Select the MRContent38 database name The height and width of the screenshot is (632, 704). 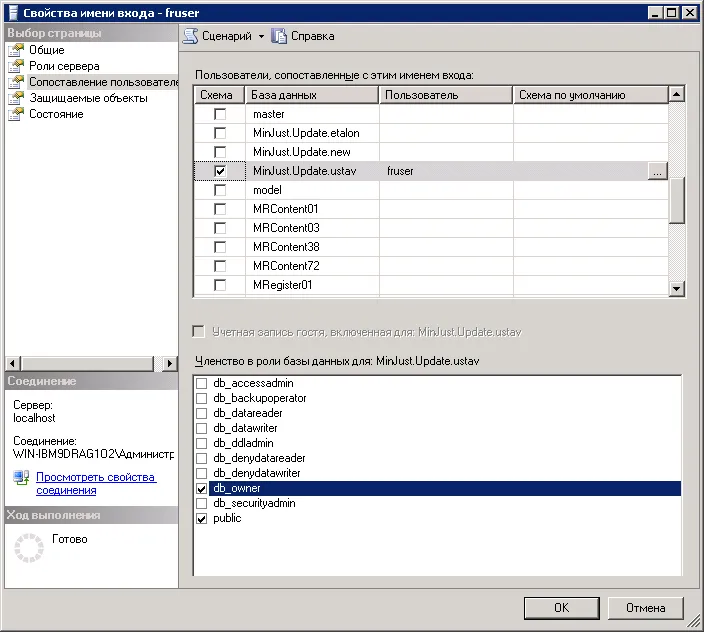point(286,247)
